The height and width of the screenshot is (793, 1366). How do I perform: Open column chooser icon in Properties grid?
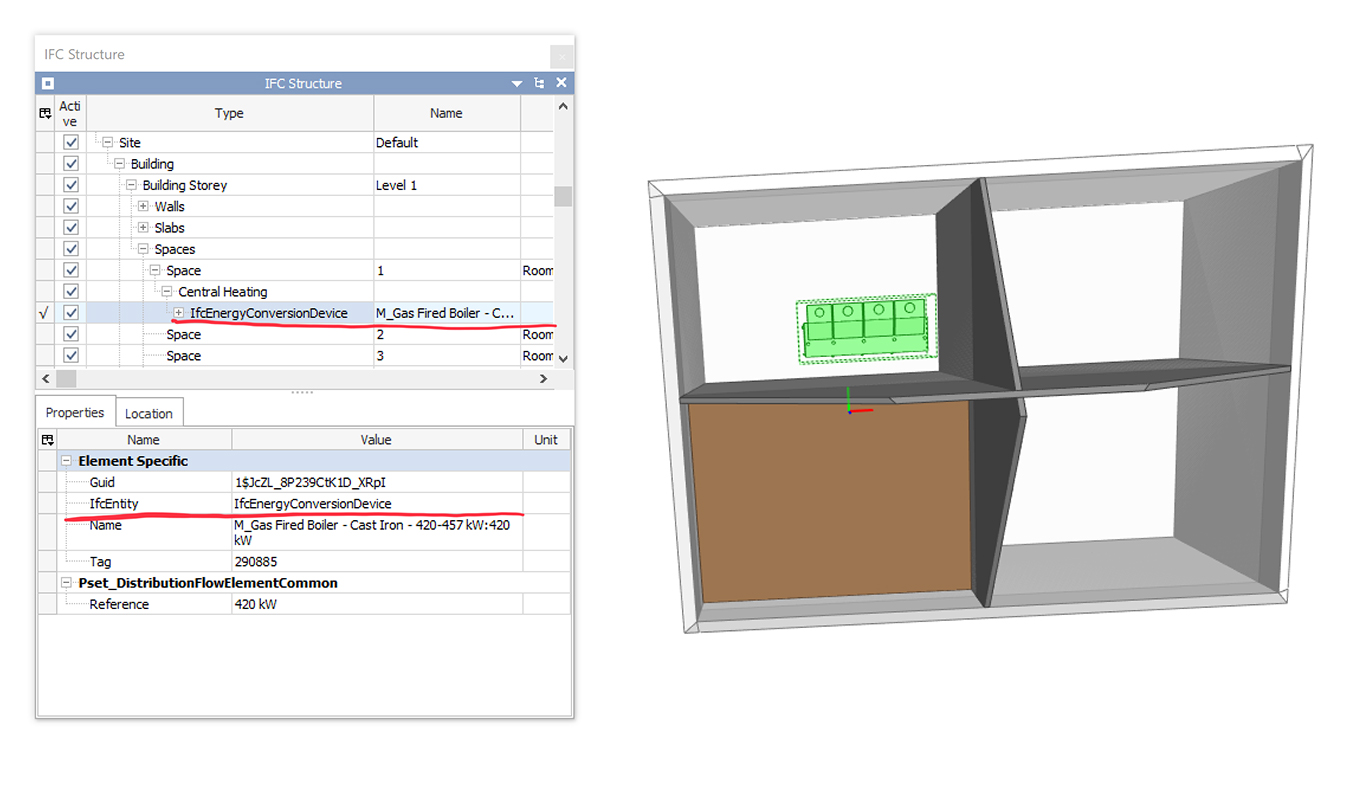(x=46, y=440)
